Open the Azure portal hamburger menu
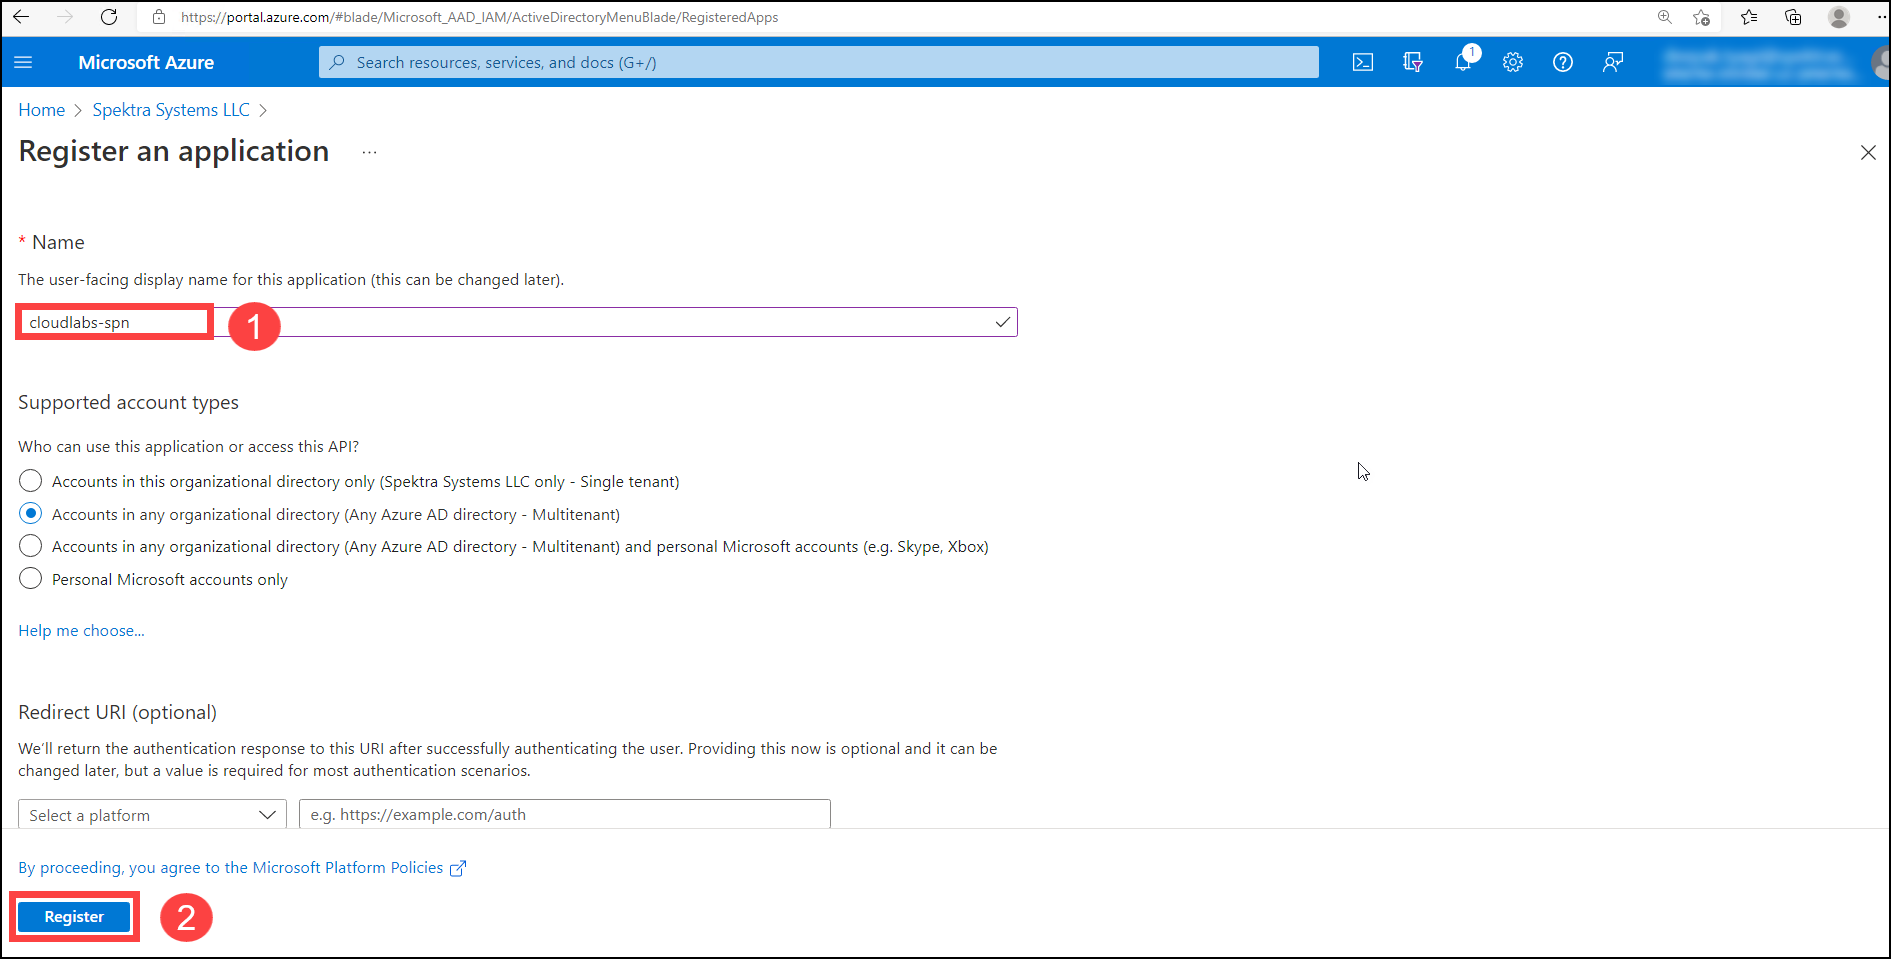 pos(24,62)
